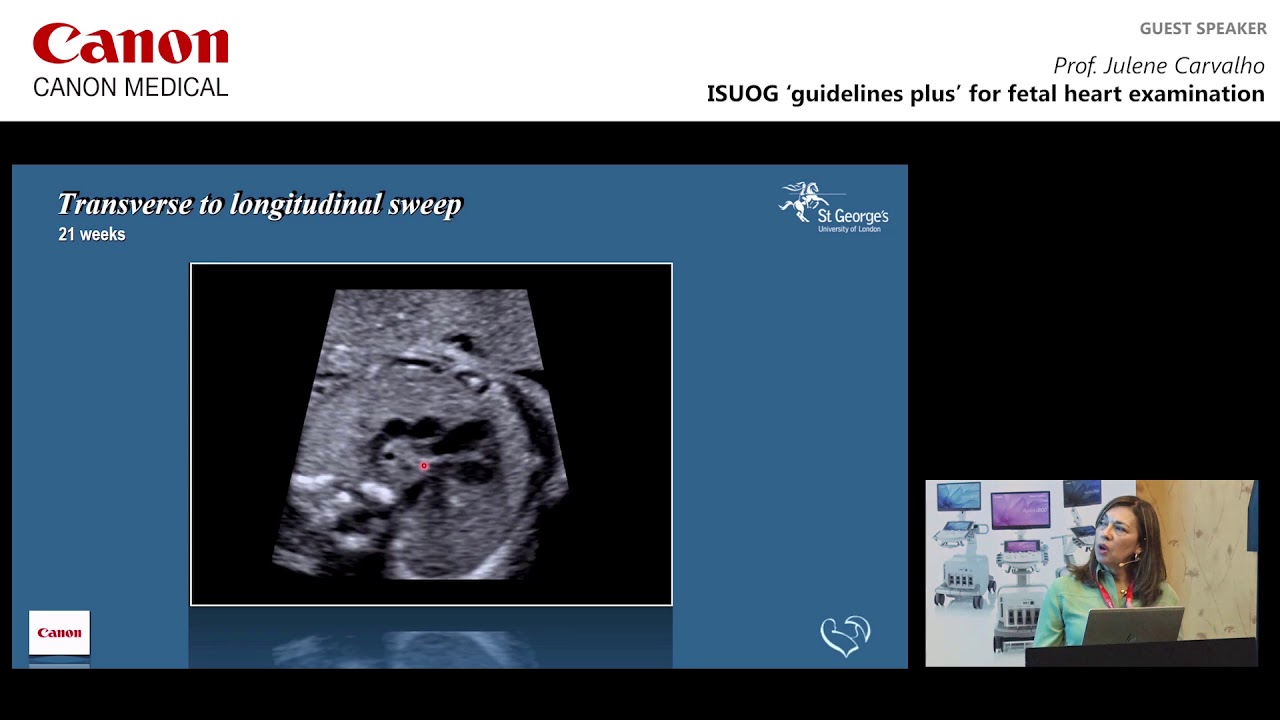Click the fetal ultrasound image

431,434
